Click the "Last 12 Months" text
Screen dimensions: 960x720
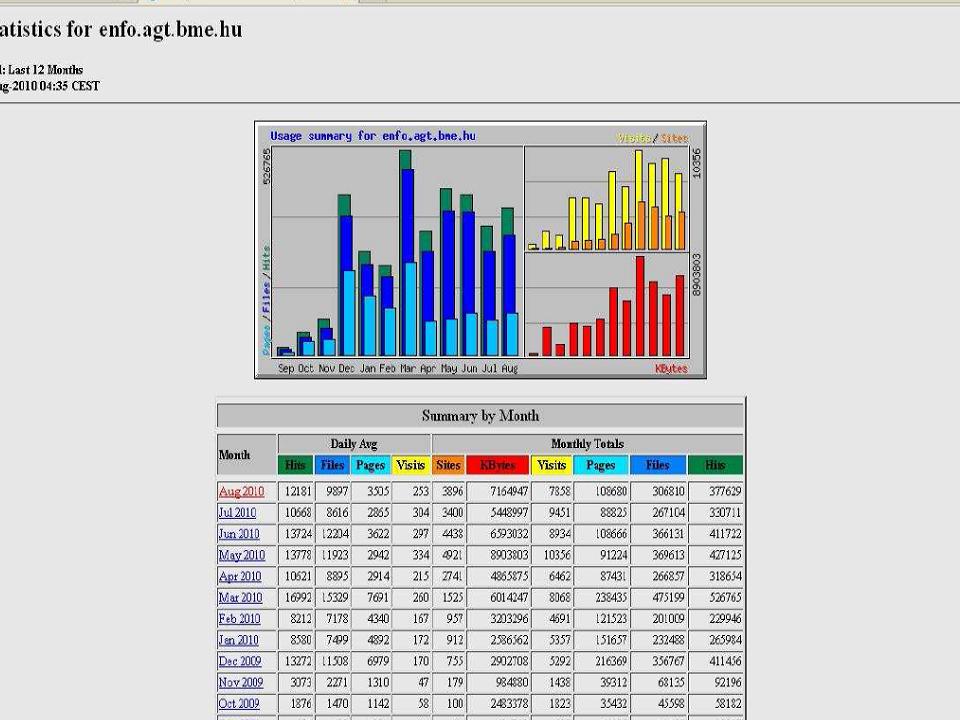(45, 70)
